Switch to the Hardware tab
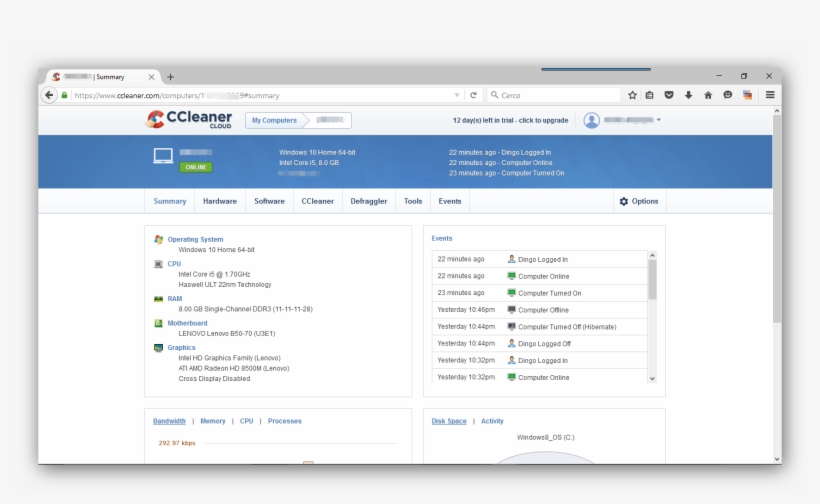Screen dimensions: 820x504 [220, 201]
